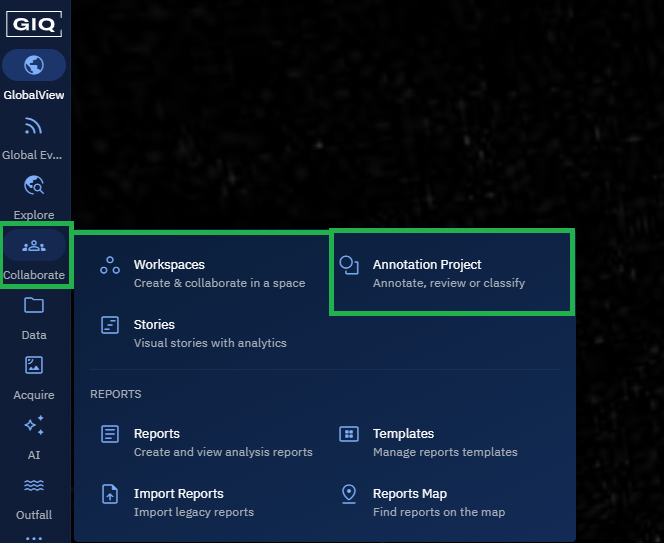Expand more sidebar items ellipsis
664x543 pixels.
pyautogui.click(x=34, y=537)
